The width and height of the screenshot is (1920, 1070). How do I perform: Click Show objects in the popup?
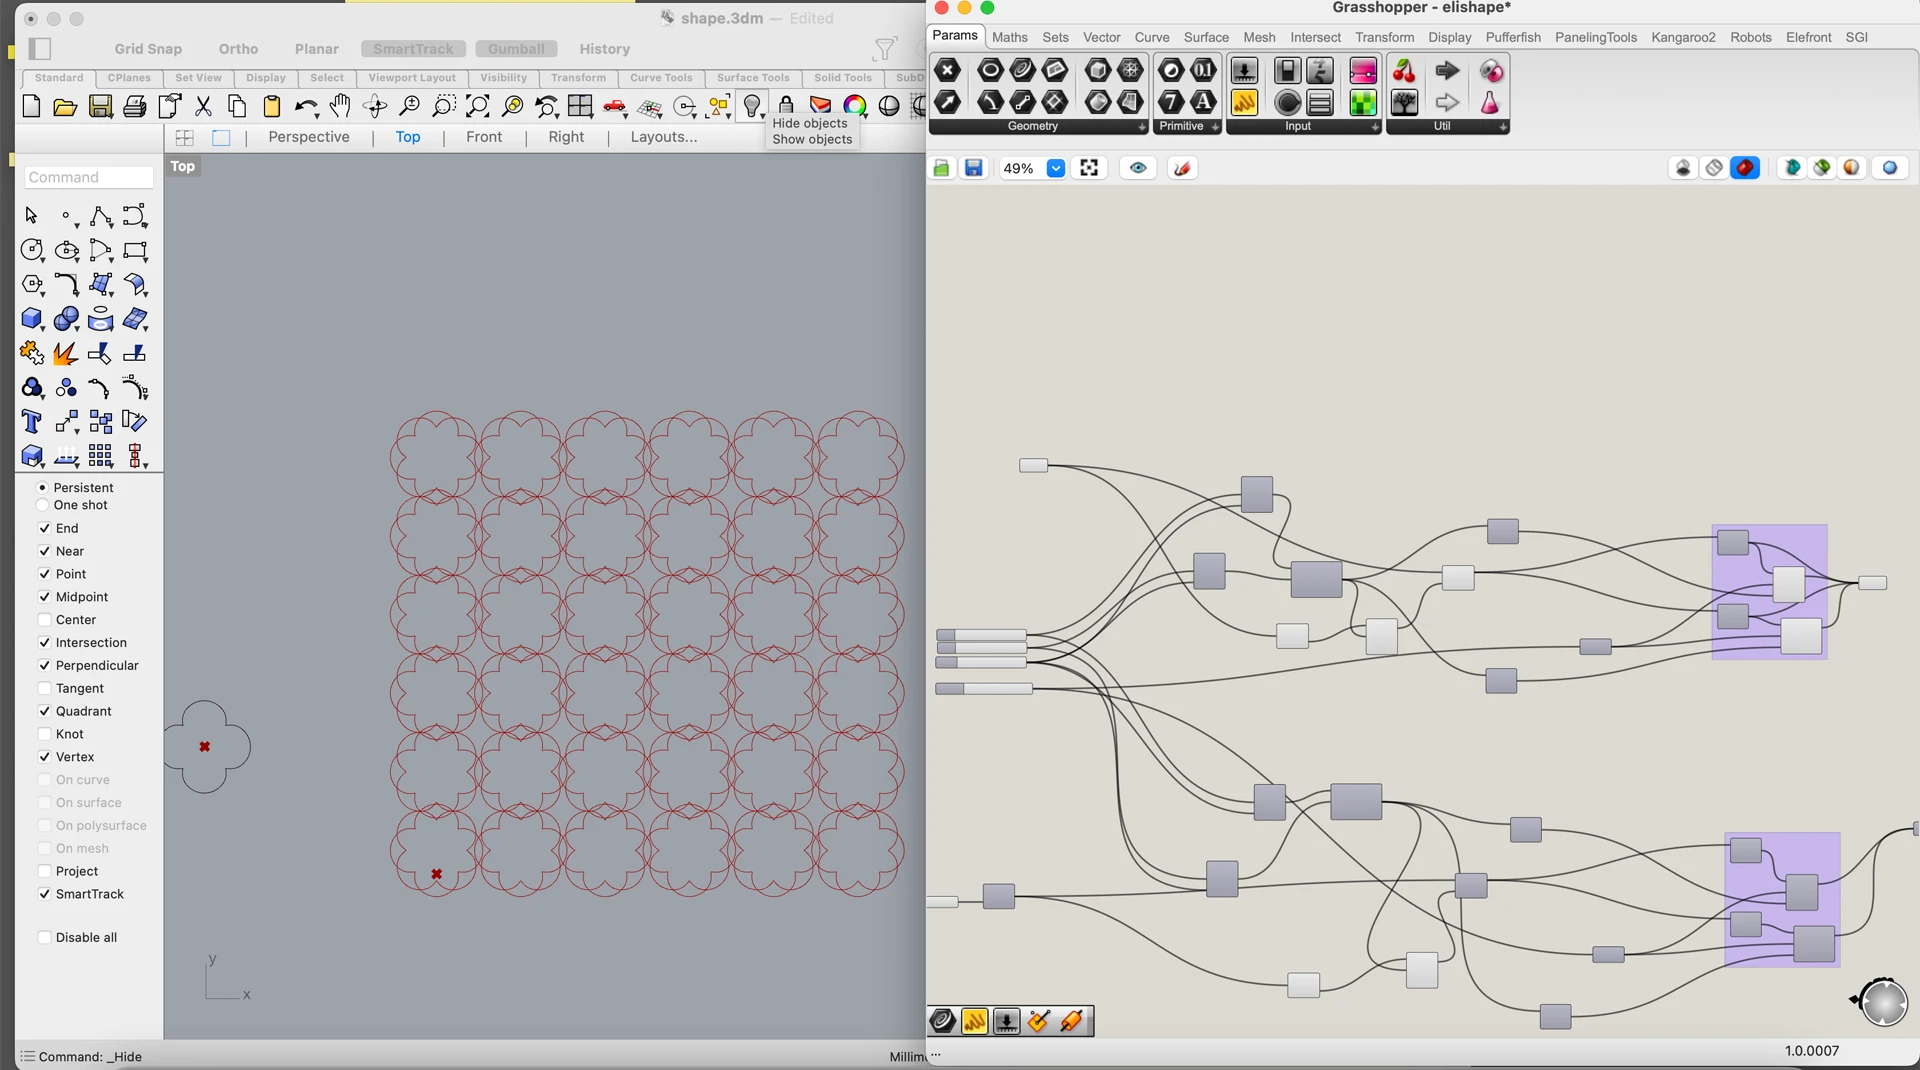[811, 139]
